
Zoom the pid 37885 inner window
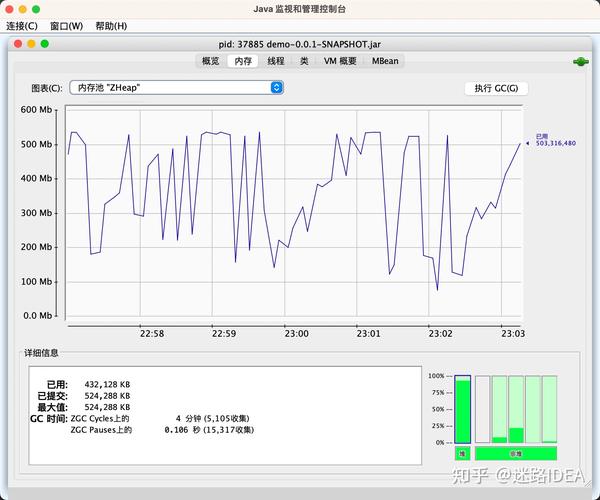[x=45, y=44]
